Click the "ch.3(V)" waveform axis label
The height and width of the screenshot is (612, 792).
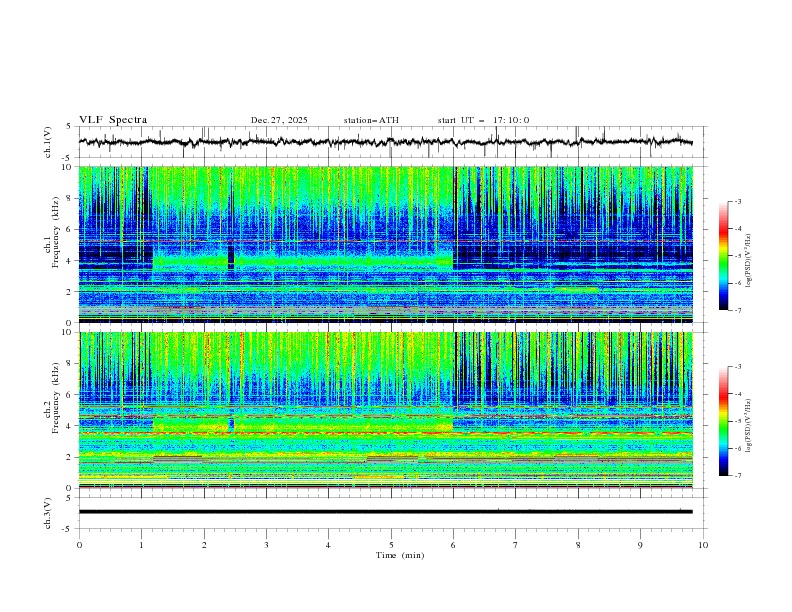(48, 513)
